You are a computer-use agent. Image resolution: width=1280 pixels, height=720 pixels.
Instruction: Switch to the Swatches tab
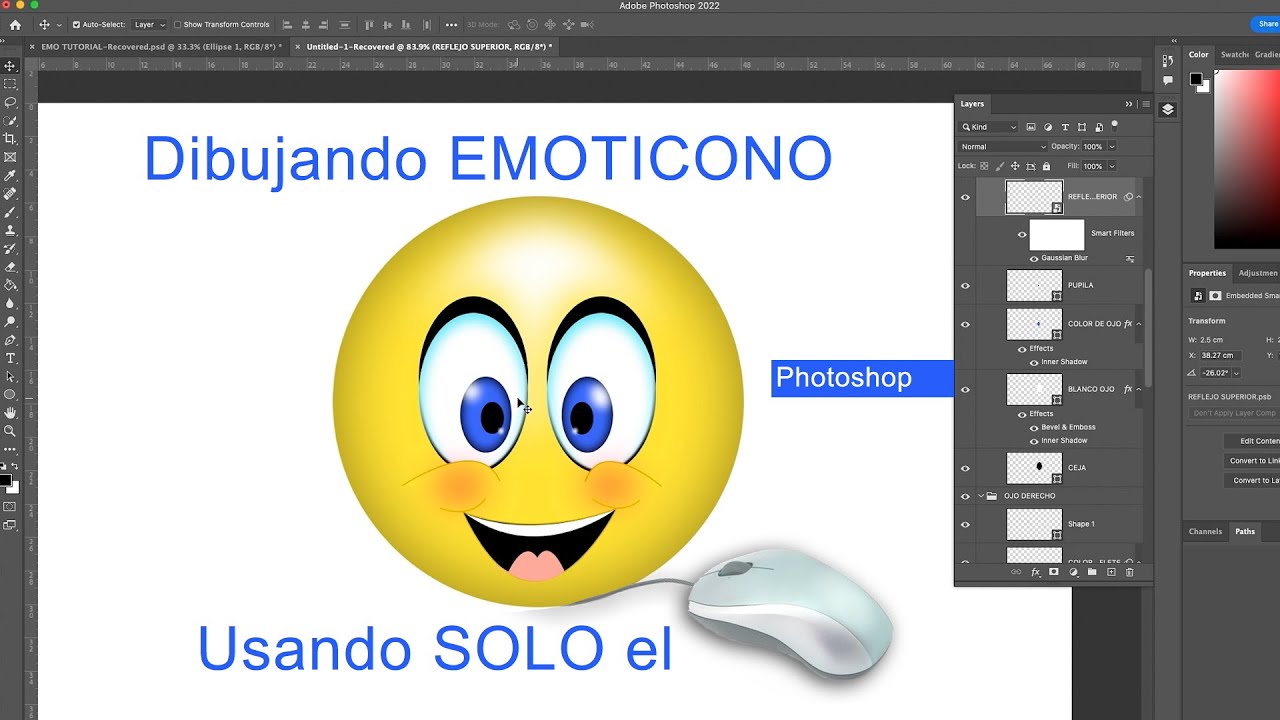click(x=1234, y=55)
